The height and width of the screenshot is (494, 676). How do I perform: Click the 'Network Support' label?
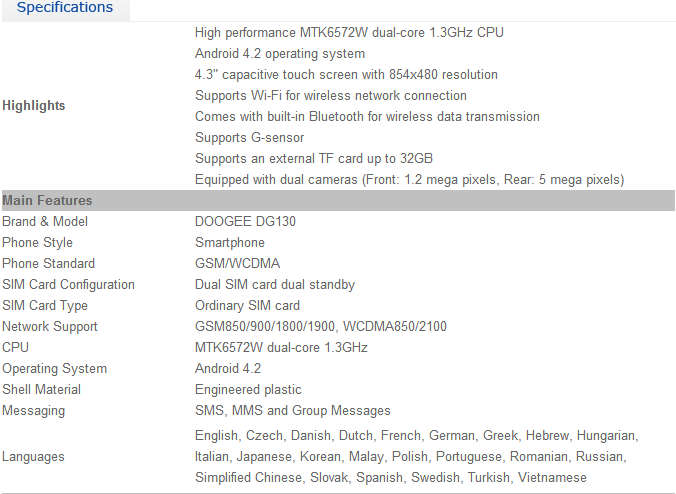point(50,327)
